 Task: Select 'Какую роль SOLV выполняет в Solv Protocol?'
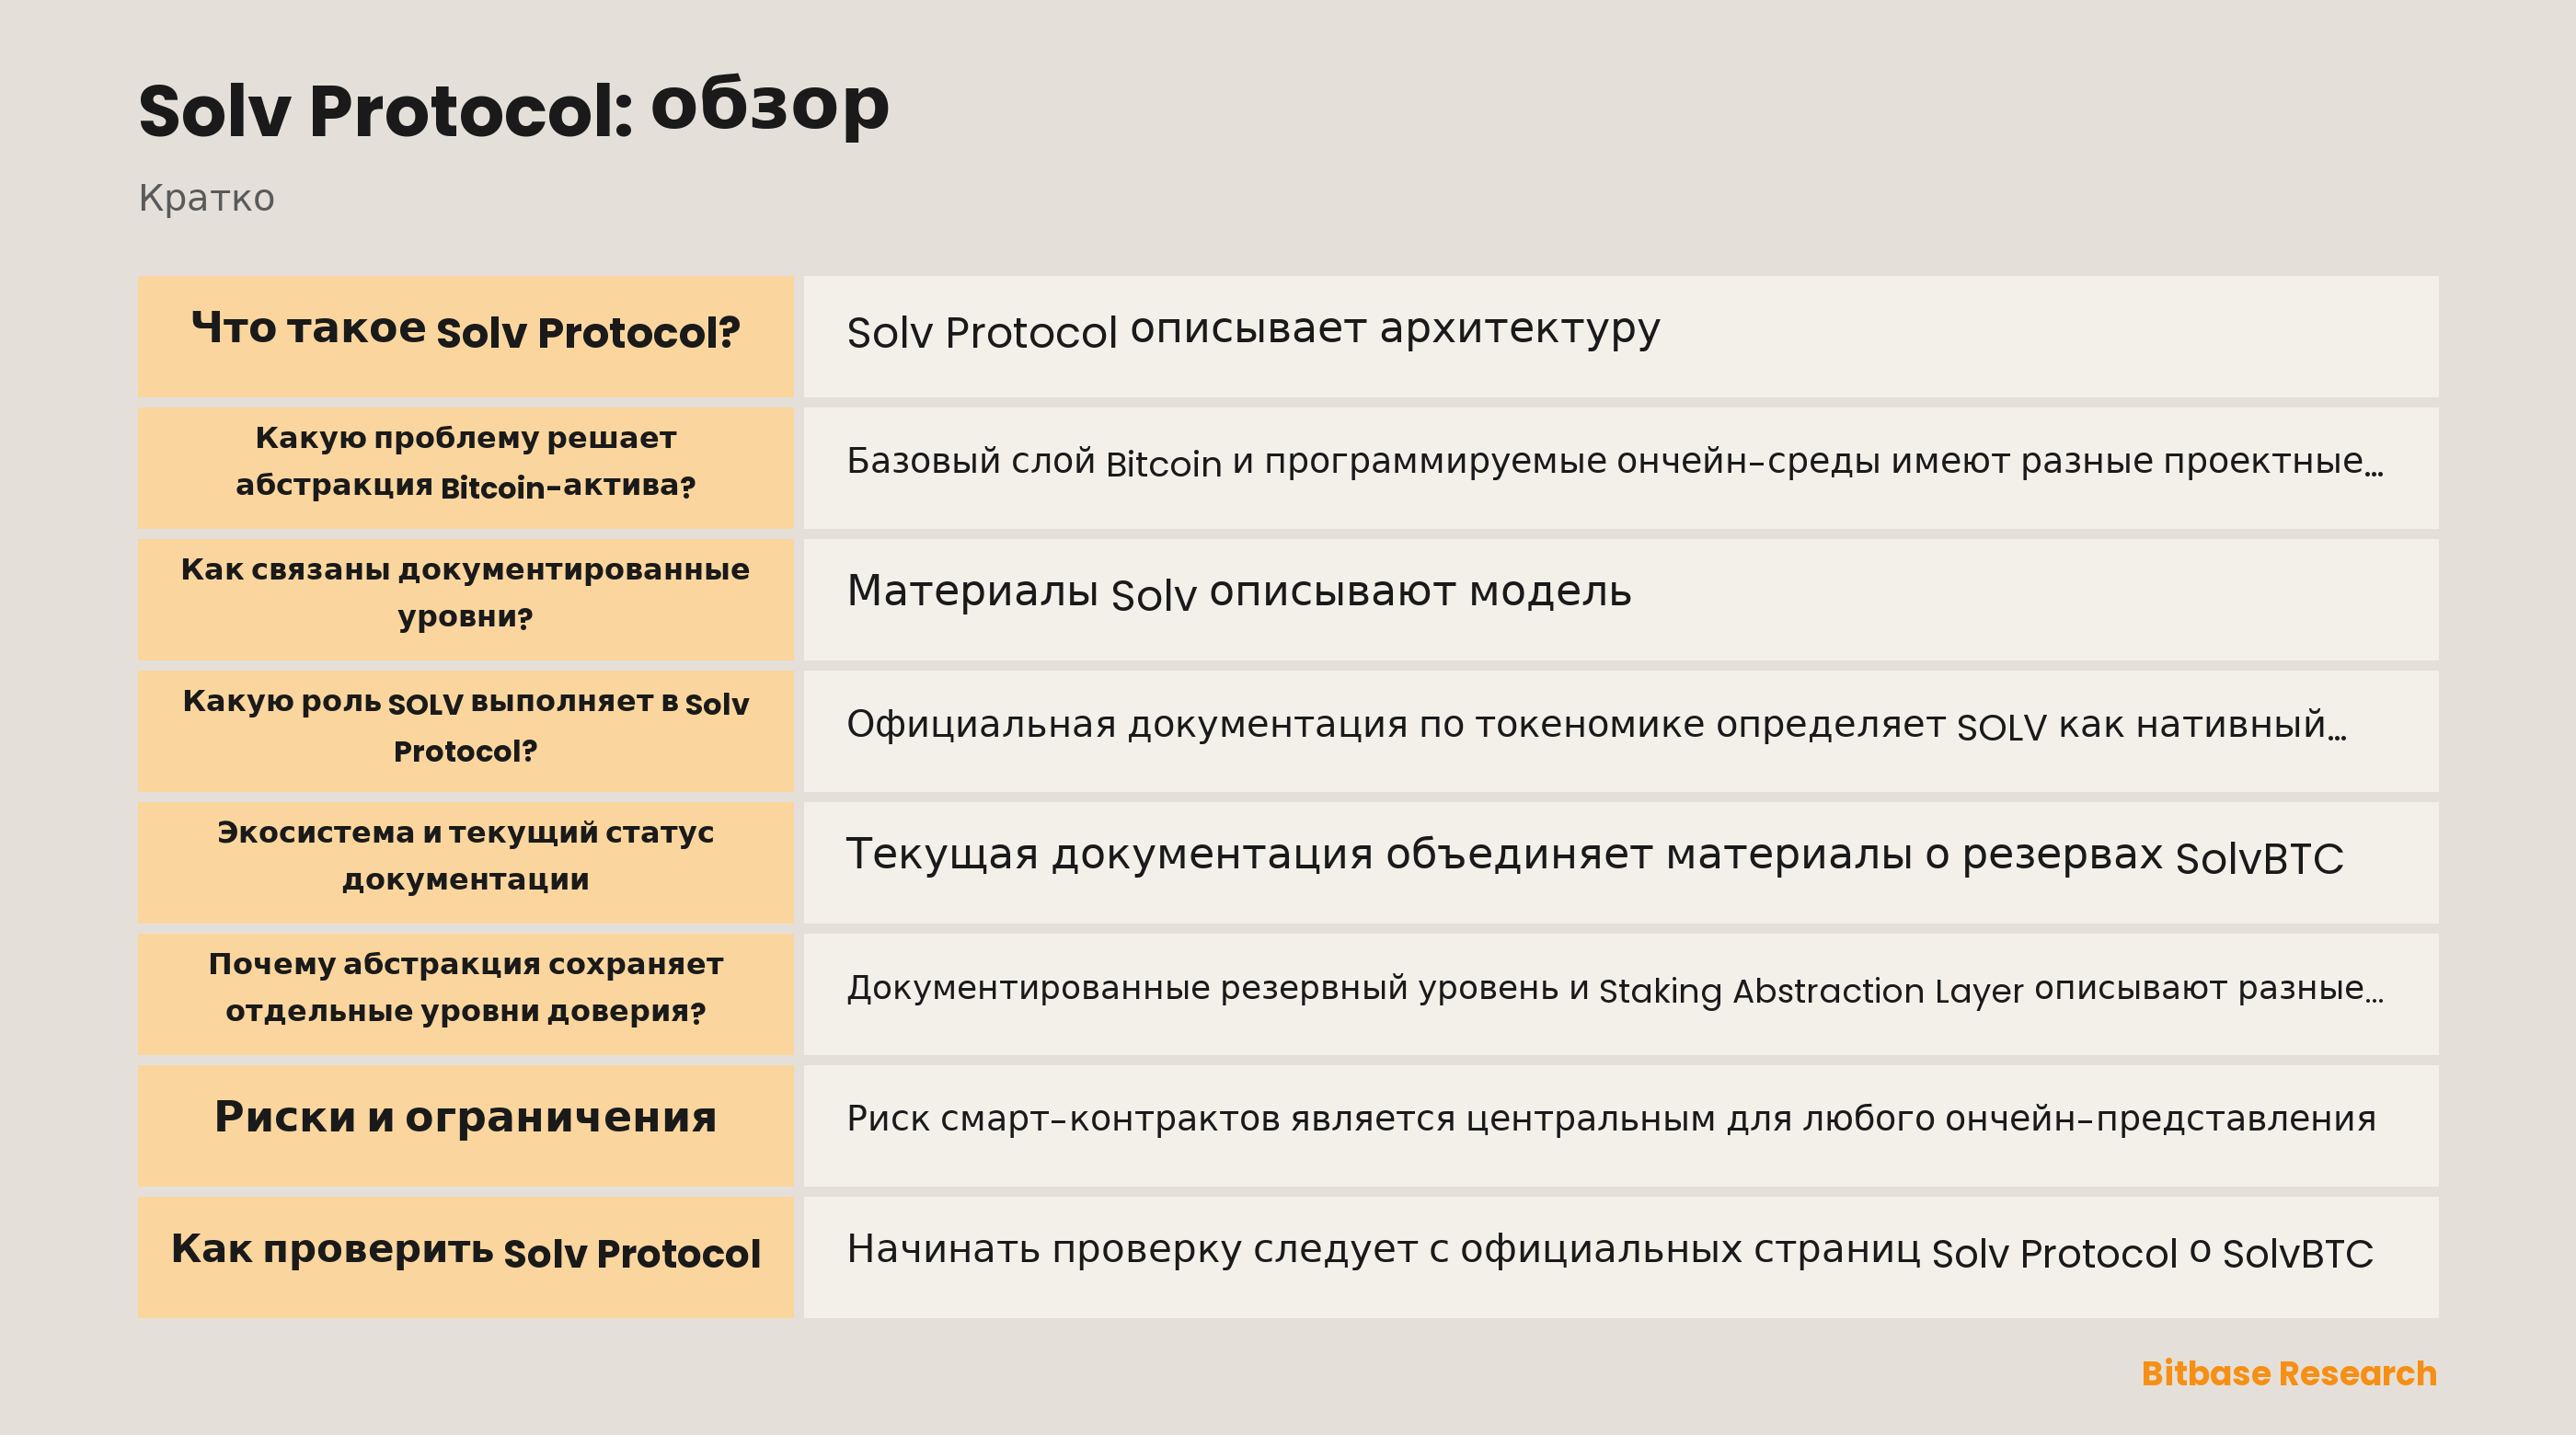(465, 731)
